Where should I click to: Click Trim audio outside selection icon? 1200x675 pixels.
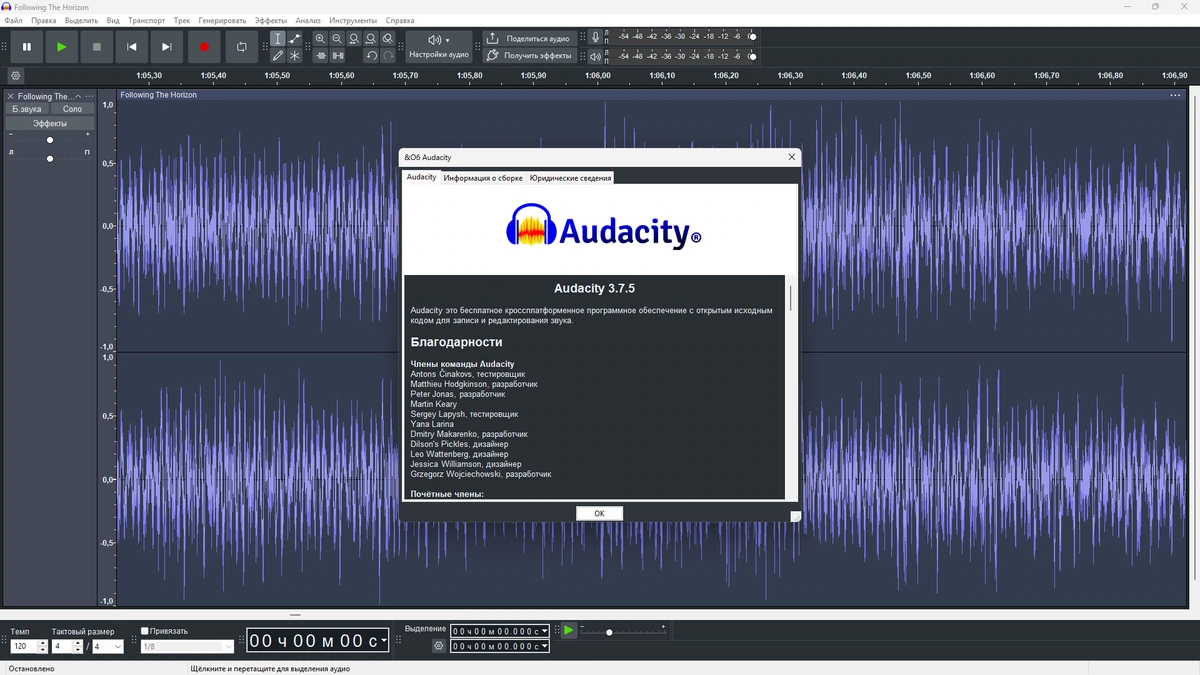(321, 56)
